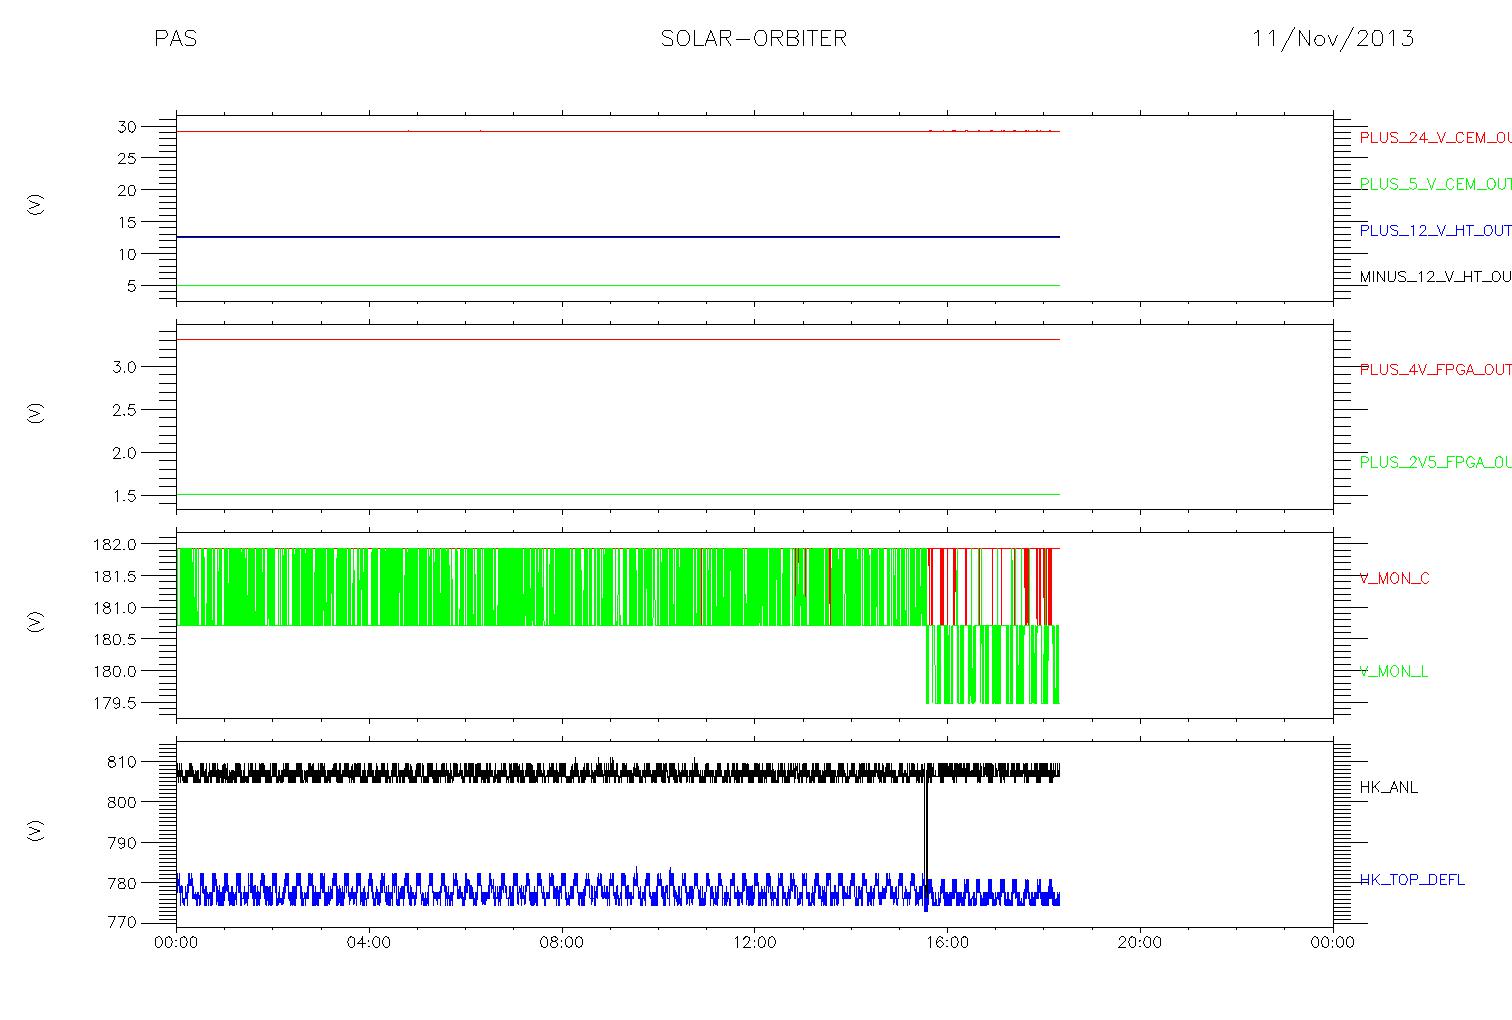Click the HK_ANL legend label
Viewport: 1512px width, 1020px height.
[x=1388, y=787]
